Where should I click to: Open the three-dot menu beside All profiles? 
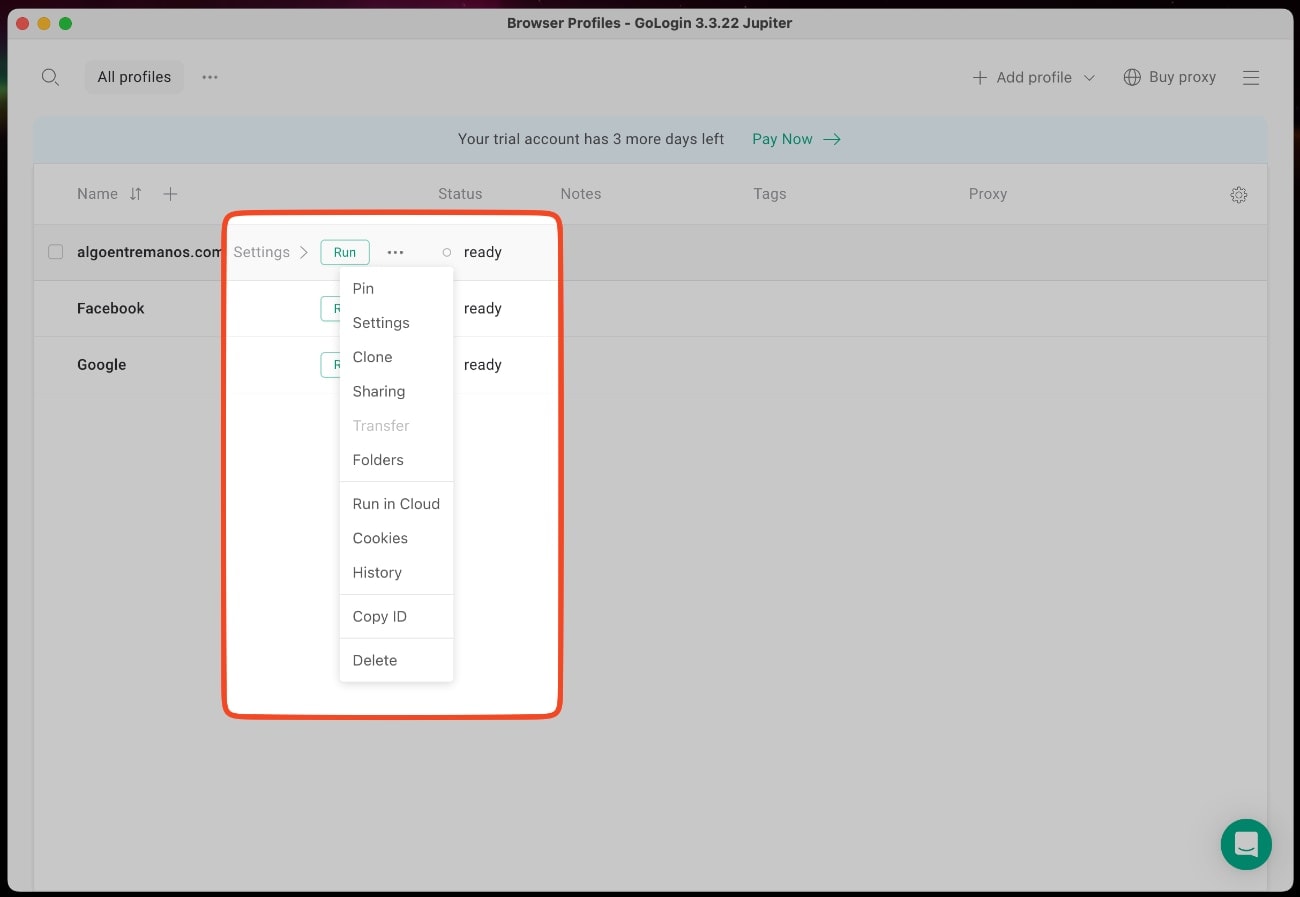[210, 77]
